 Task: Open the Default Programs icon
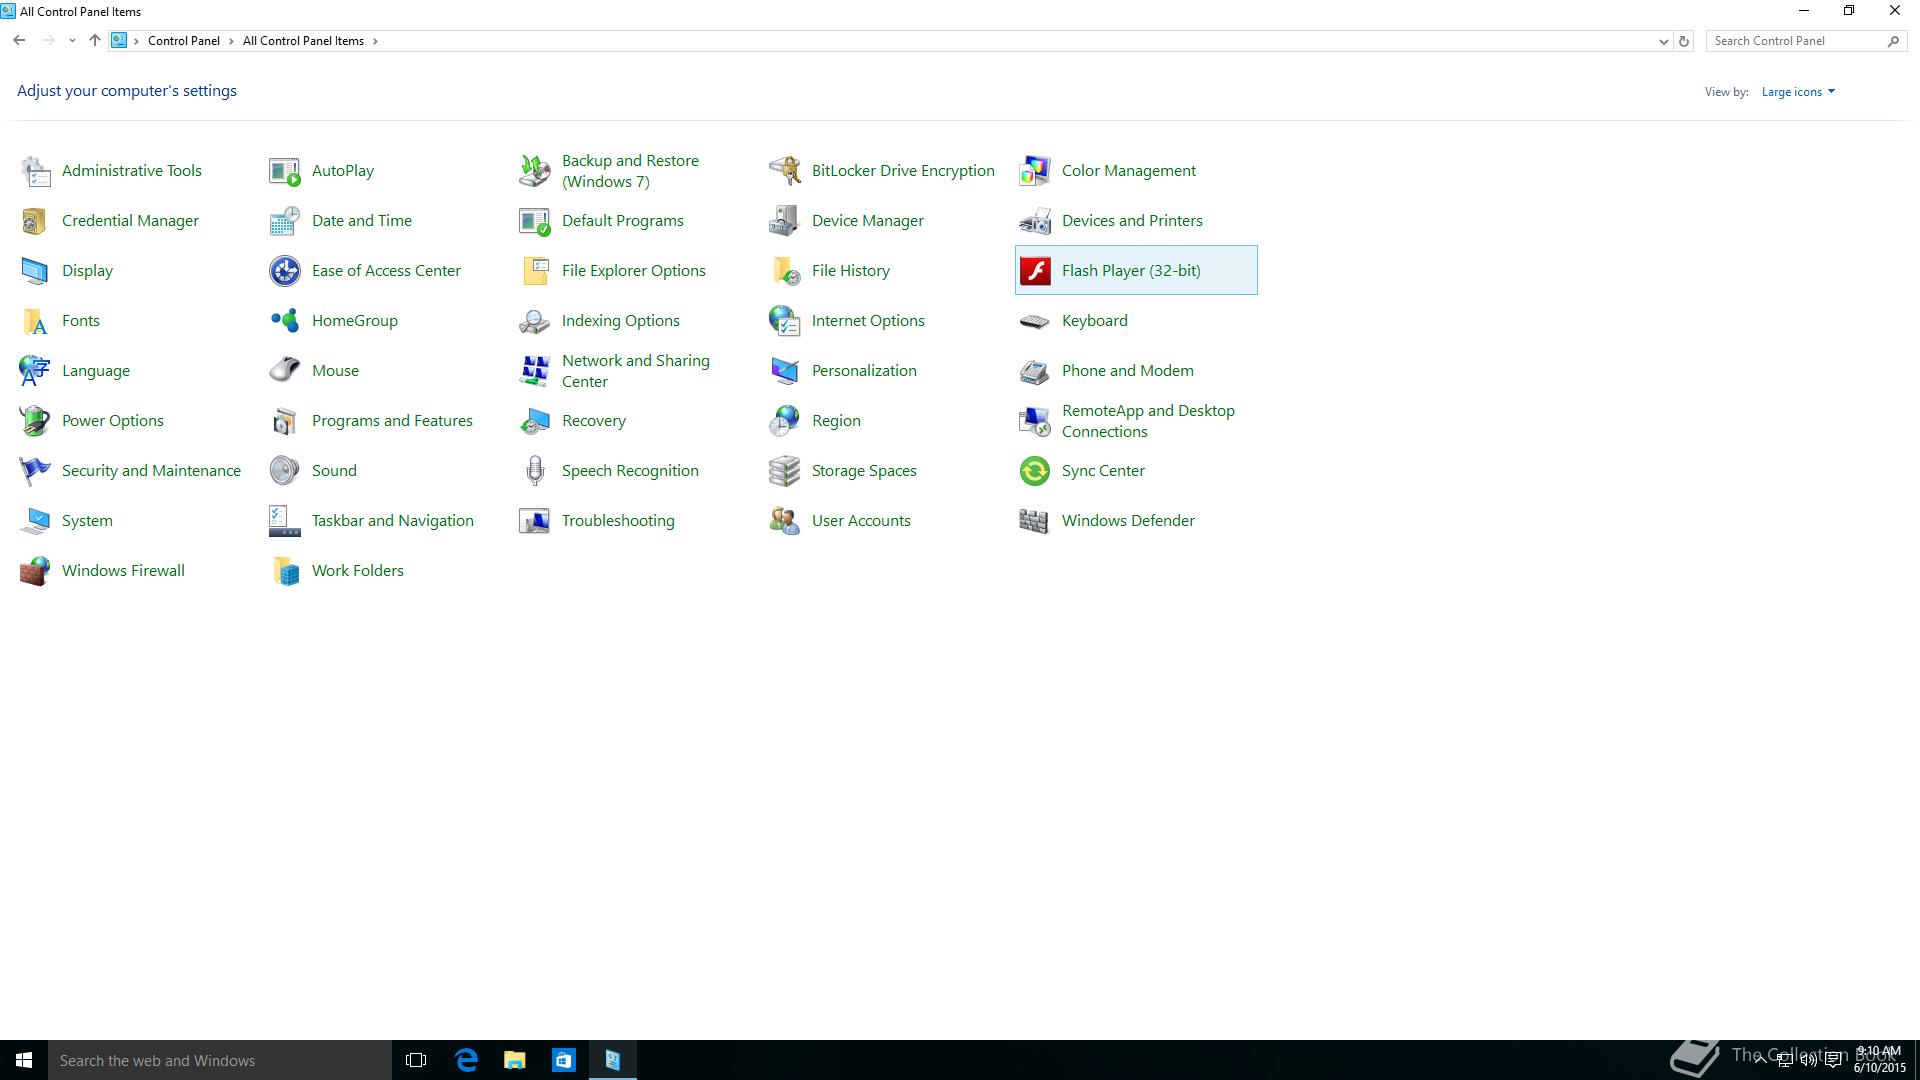(x=535, y=221)
